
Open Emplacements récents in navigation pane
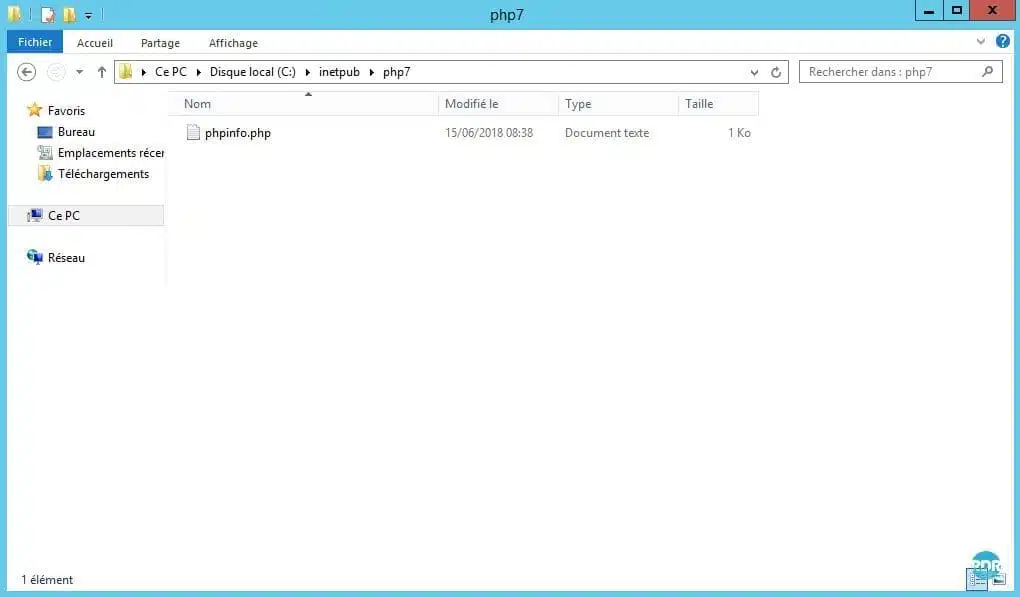pos(111,153)
